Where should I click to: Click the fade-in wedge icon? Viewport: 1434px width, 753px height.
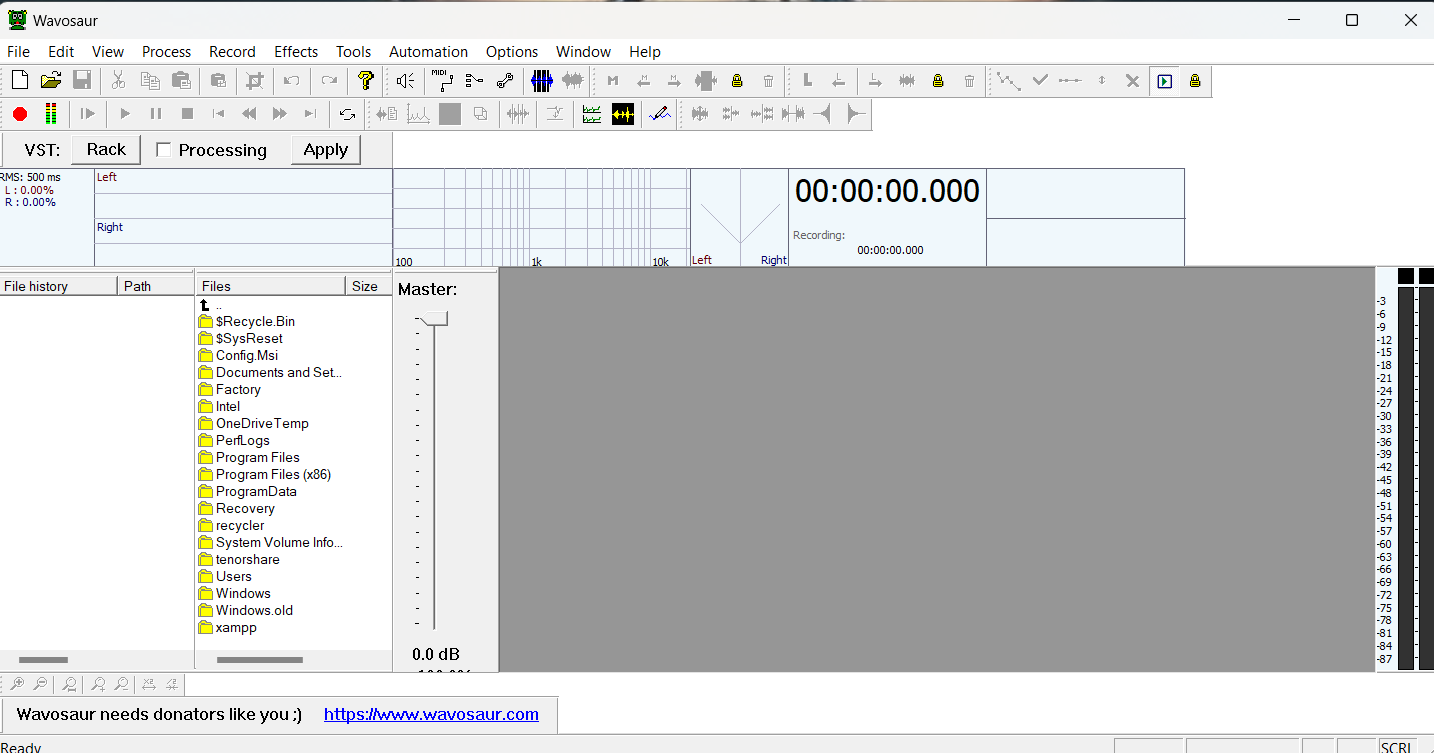824,114
